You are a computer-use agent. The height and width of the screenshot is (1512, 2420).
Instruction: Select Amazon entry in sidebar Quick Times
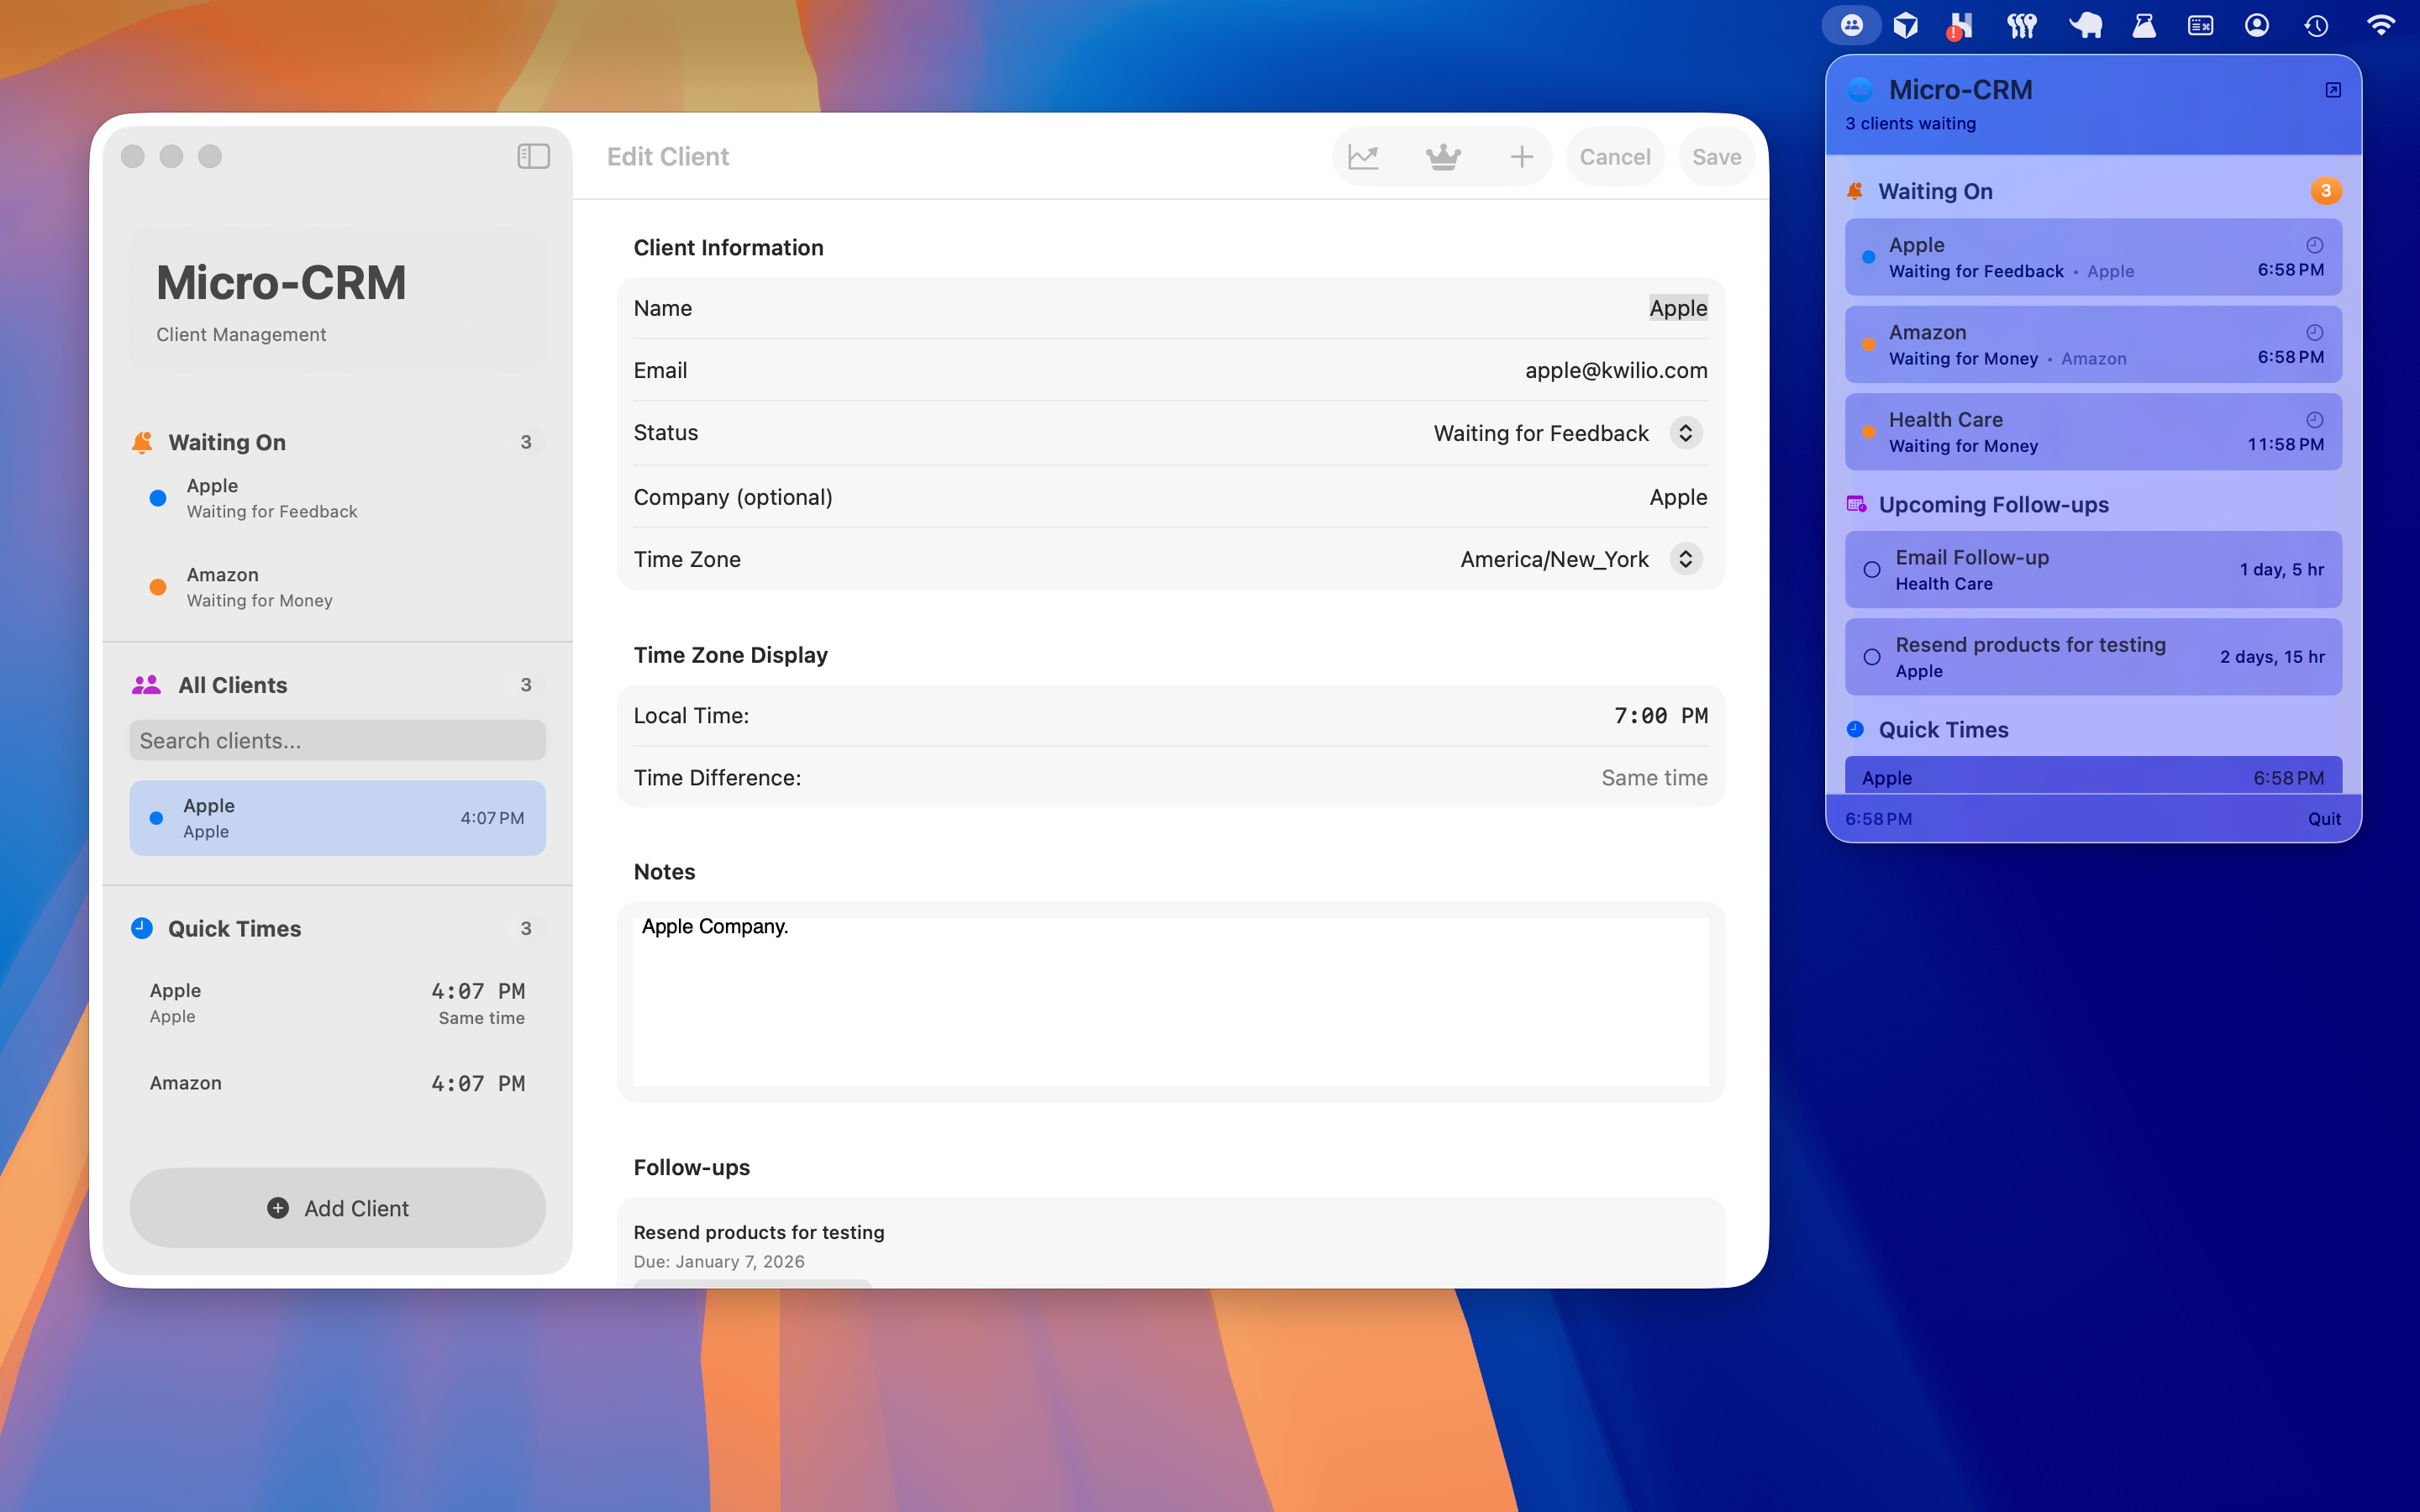(337, 1083)
